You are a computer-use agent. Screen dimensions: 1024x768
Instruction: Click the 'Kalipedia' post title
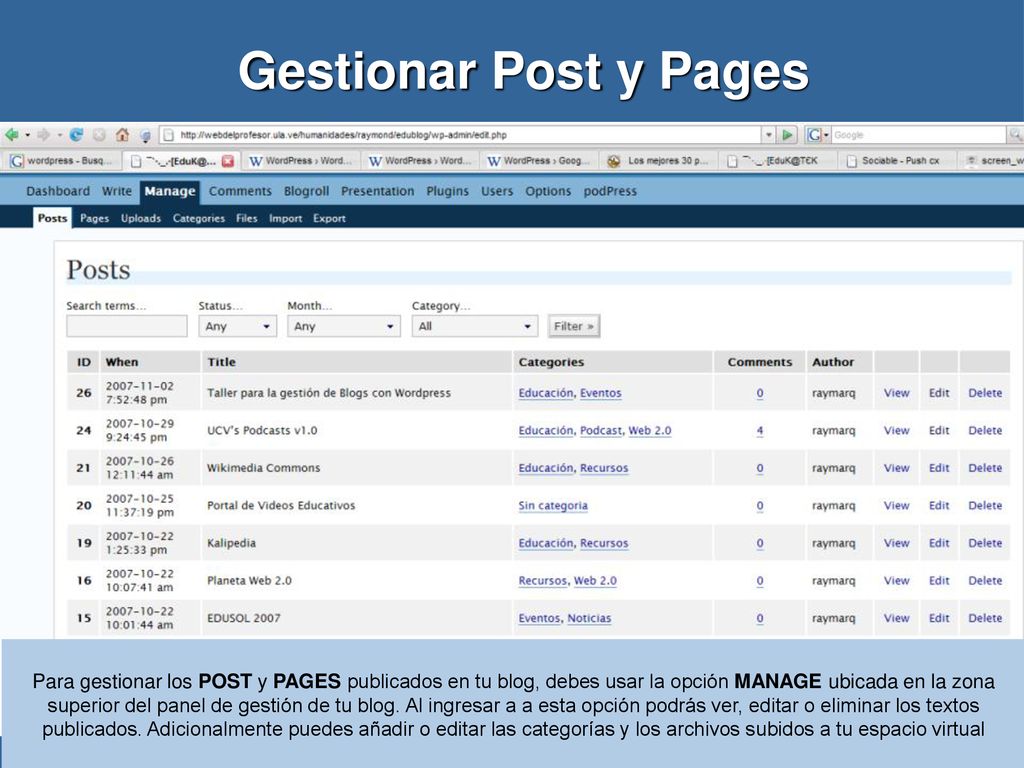pyautogui.click(x=231, y=543)
